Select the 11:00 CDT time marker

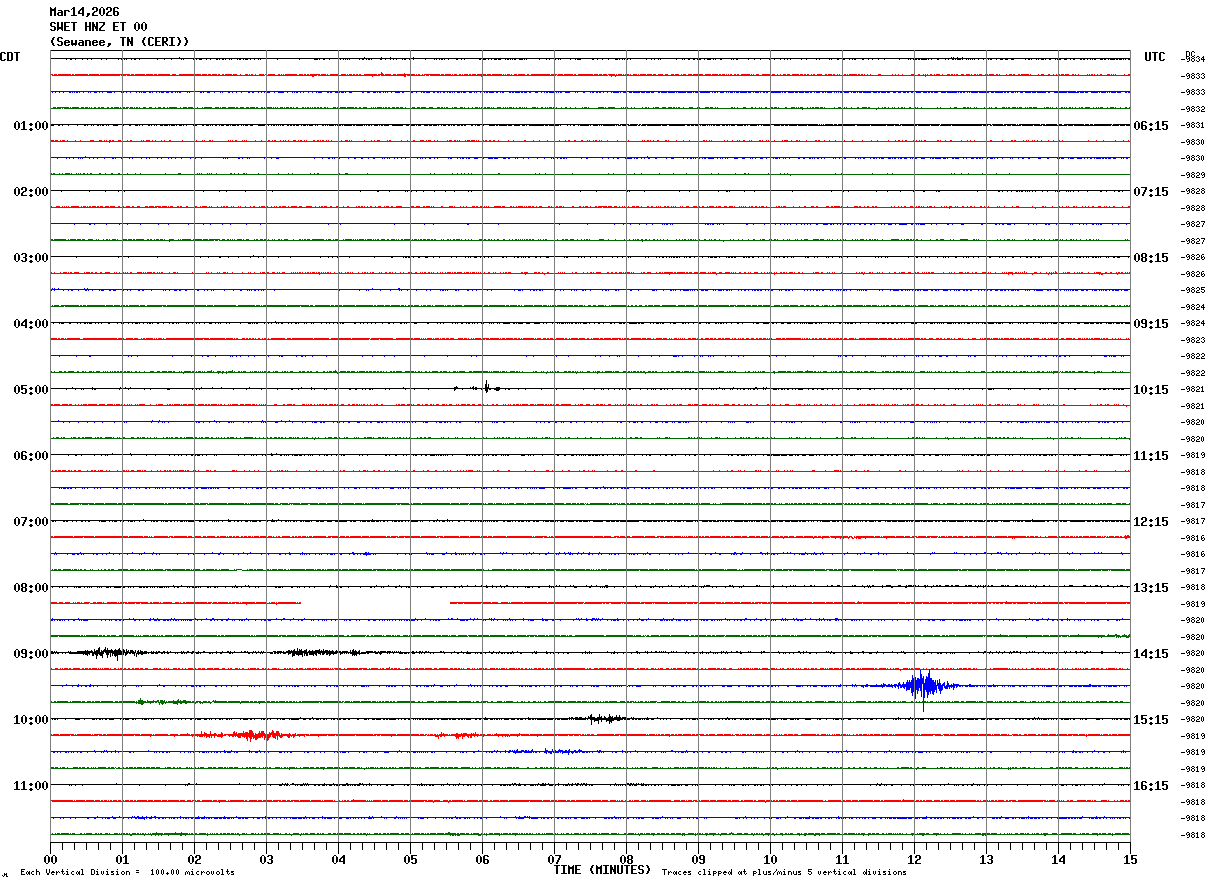tap(30, 786)
